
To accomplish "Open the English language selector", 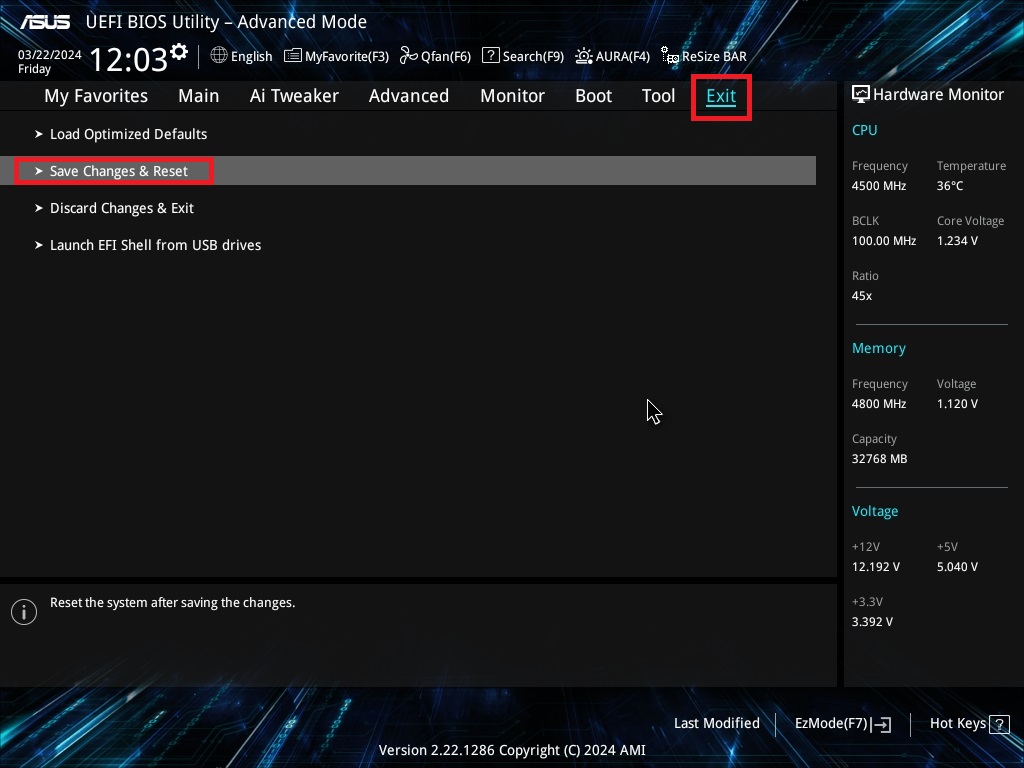I will [x=241, y=56].
